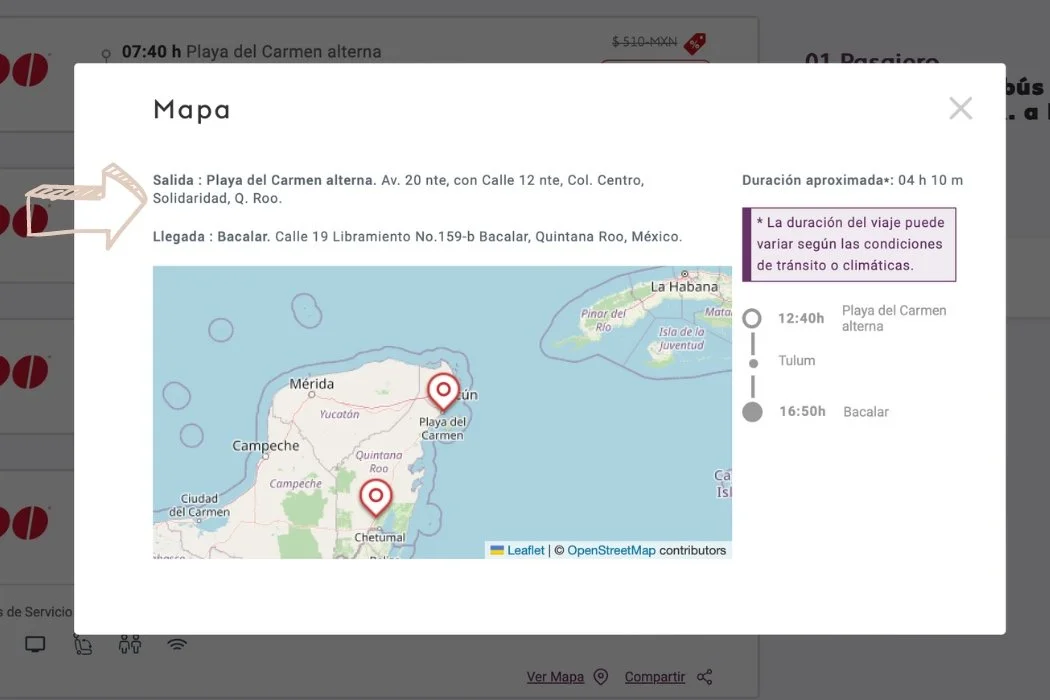Click the Ver Mapa link
Viewport: 1050px width, 700px height.
555,677
